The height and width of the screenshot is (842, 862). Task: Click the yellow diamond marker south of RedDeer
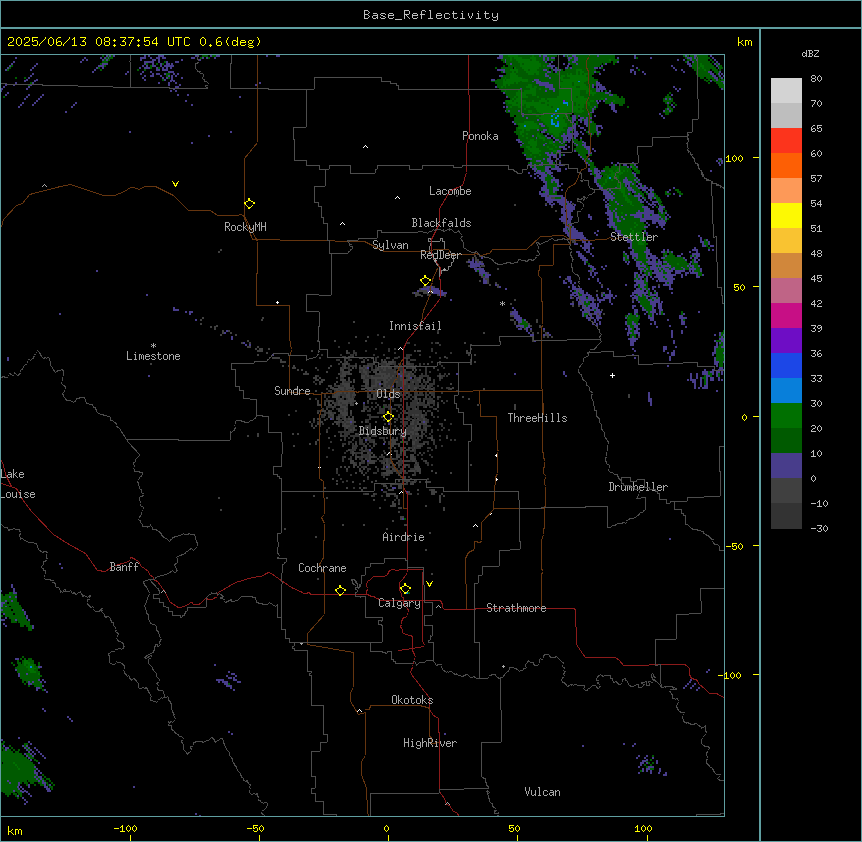[x=426, y=281]
